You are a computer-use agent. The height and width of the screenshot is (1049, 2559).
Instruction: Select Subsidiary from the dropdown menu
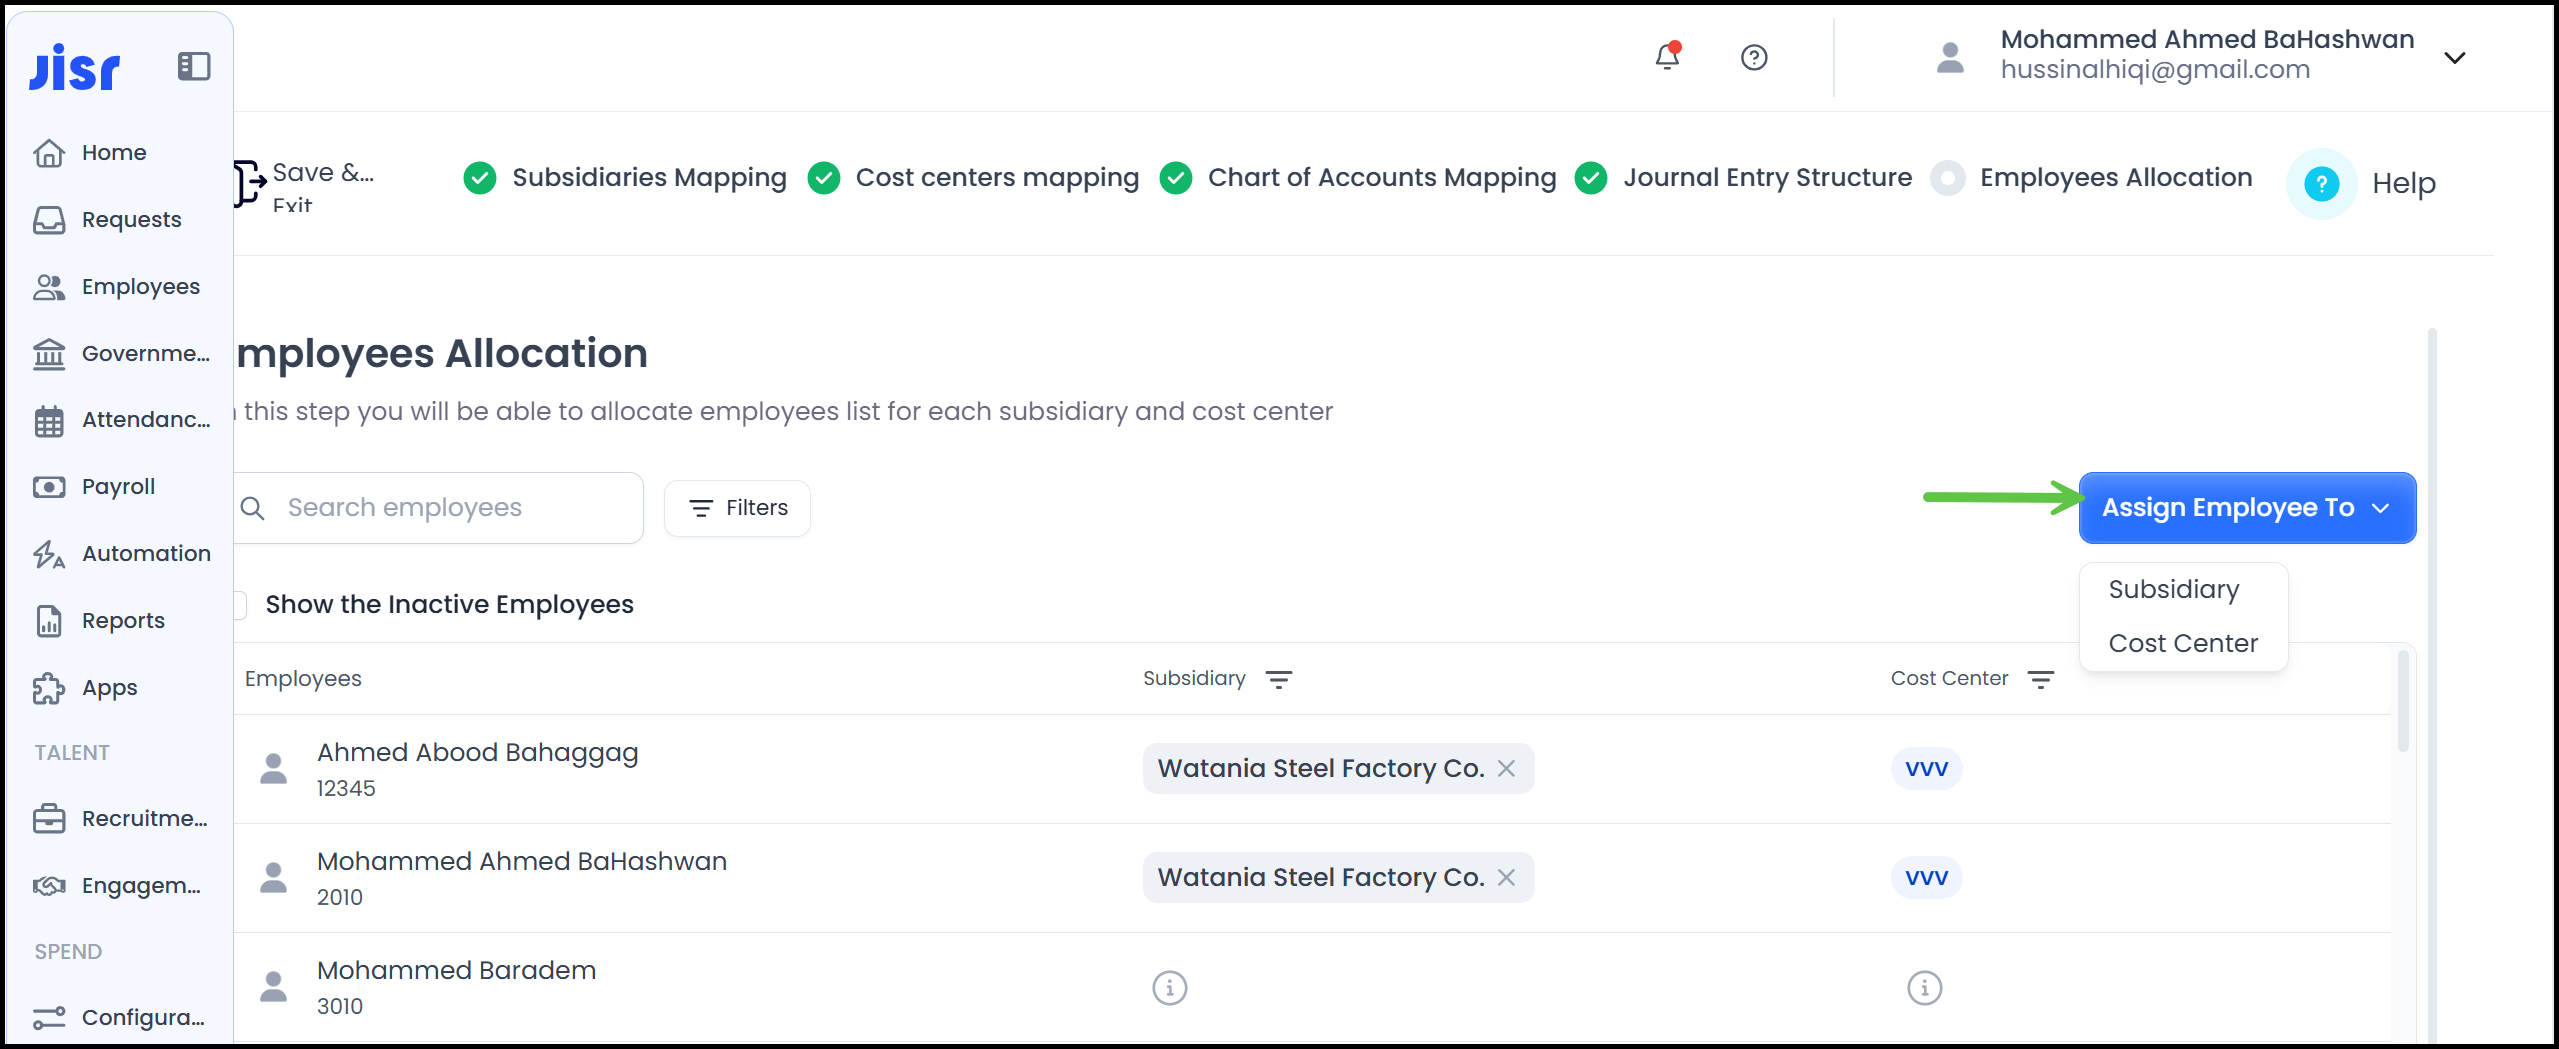pos(2173,590)
